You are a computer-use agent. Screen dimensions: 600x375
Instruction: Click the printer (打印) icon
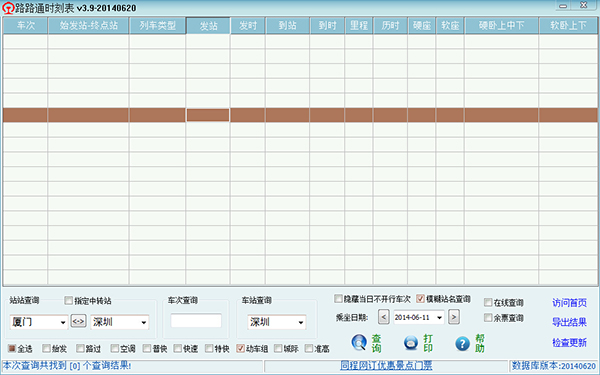click(x=411, y=343)
